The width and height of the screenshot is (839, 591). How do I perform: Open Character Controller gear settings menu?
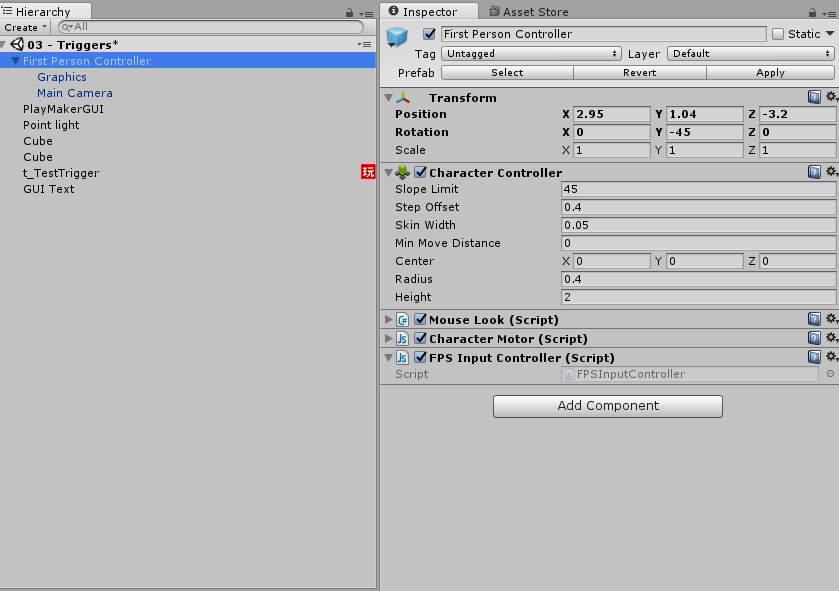(831, 172)
